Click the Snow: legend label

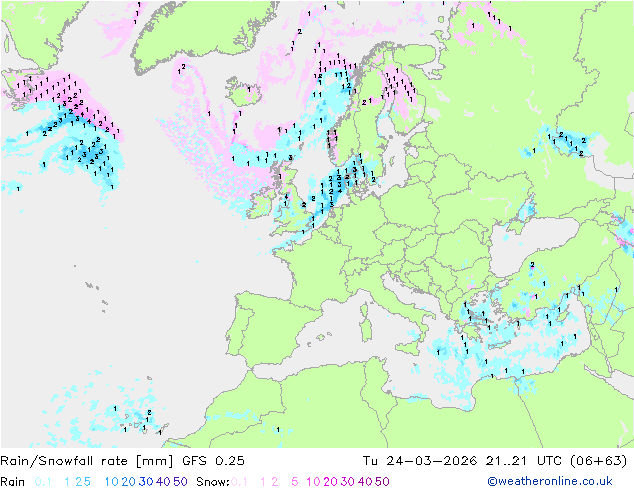tap(213, 482)
